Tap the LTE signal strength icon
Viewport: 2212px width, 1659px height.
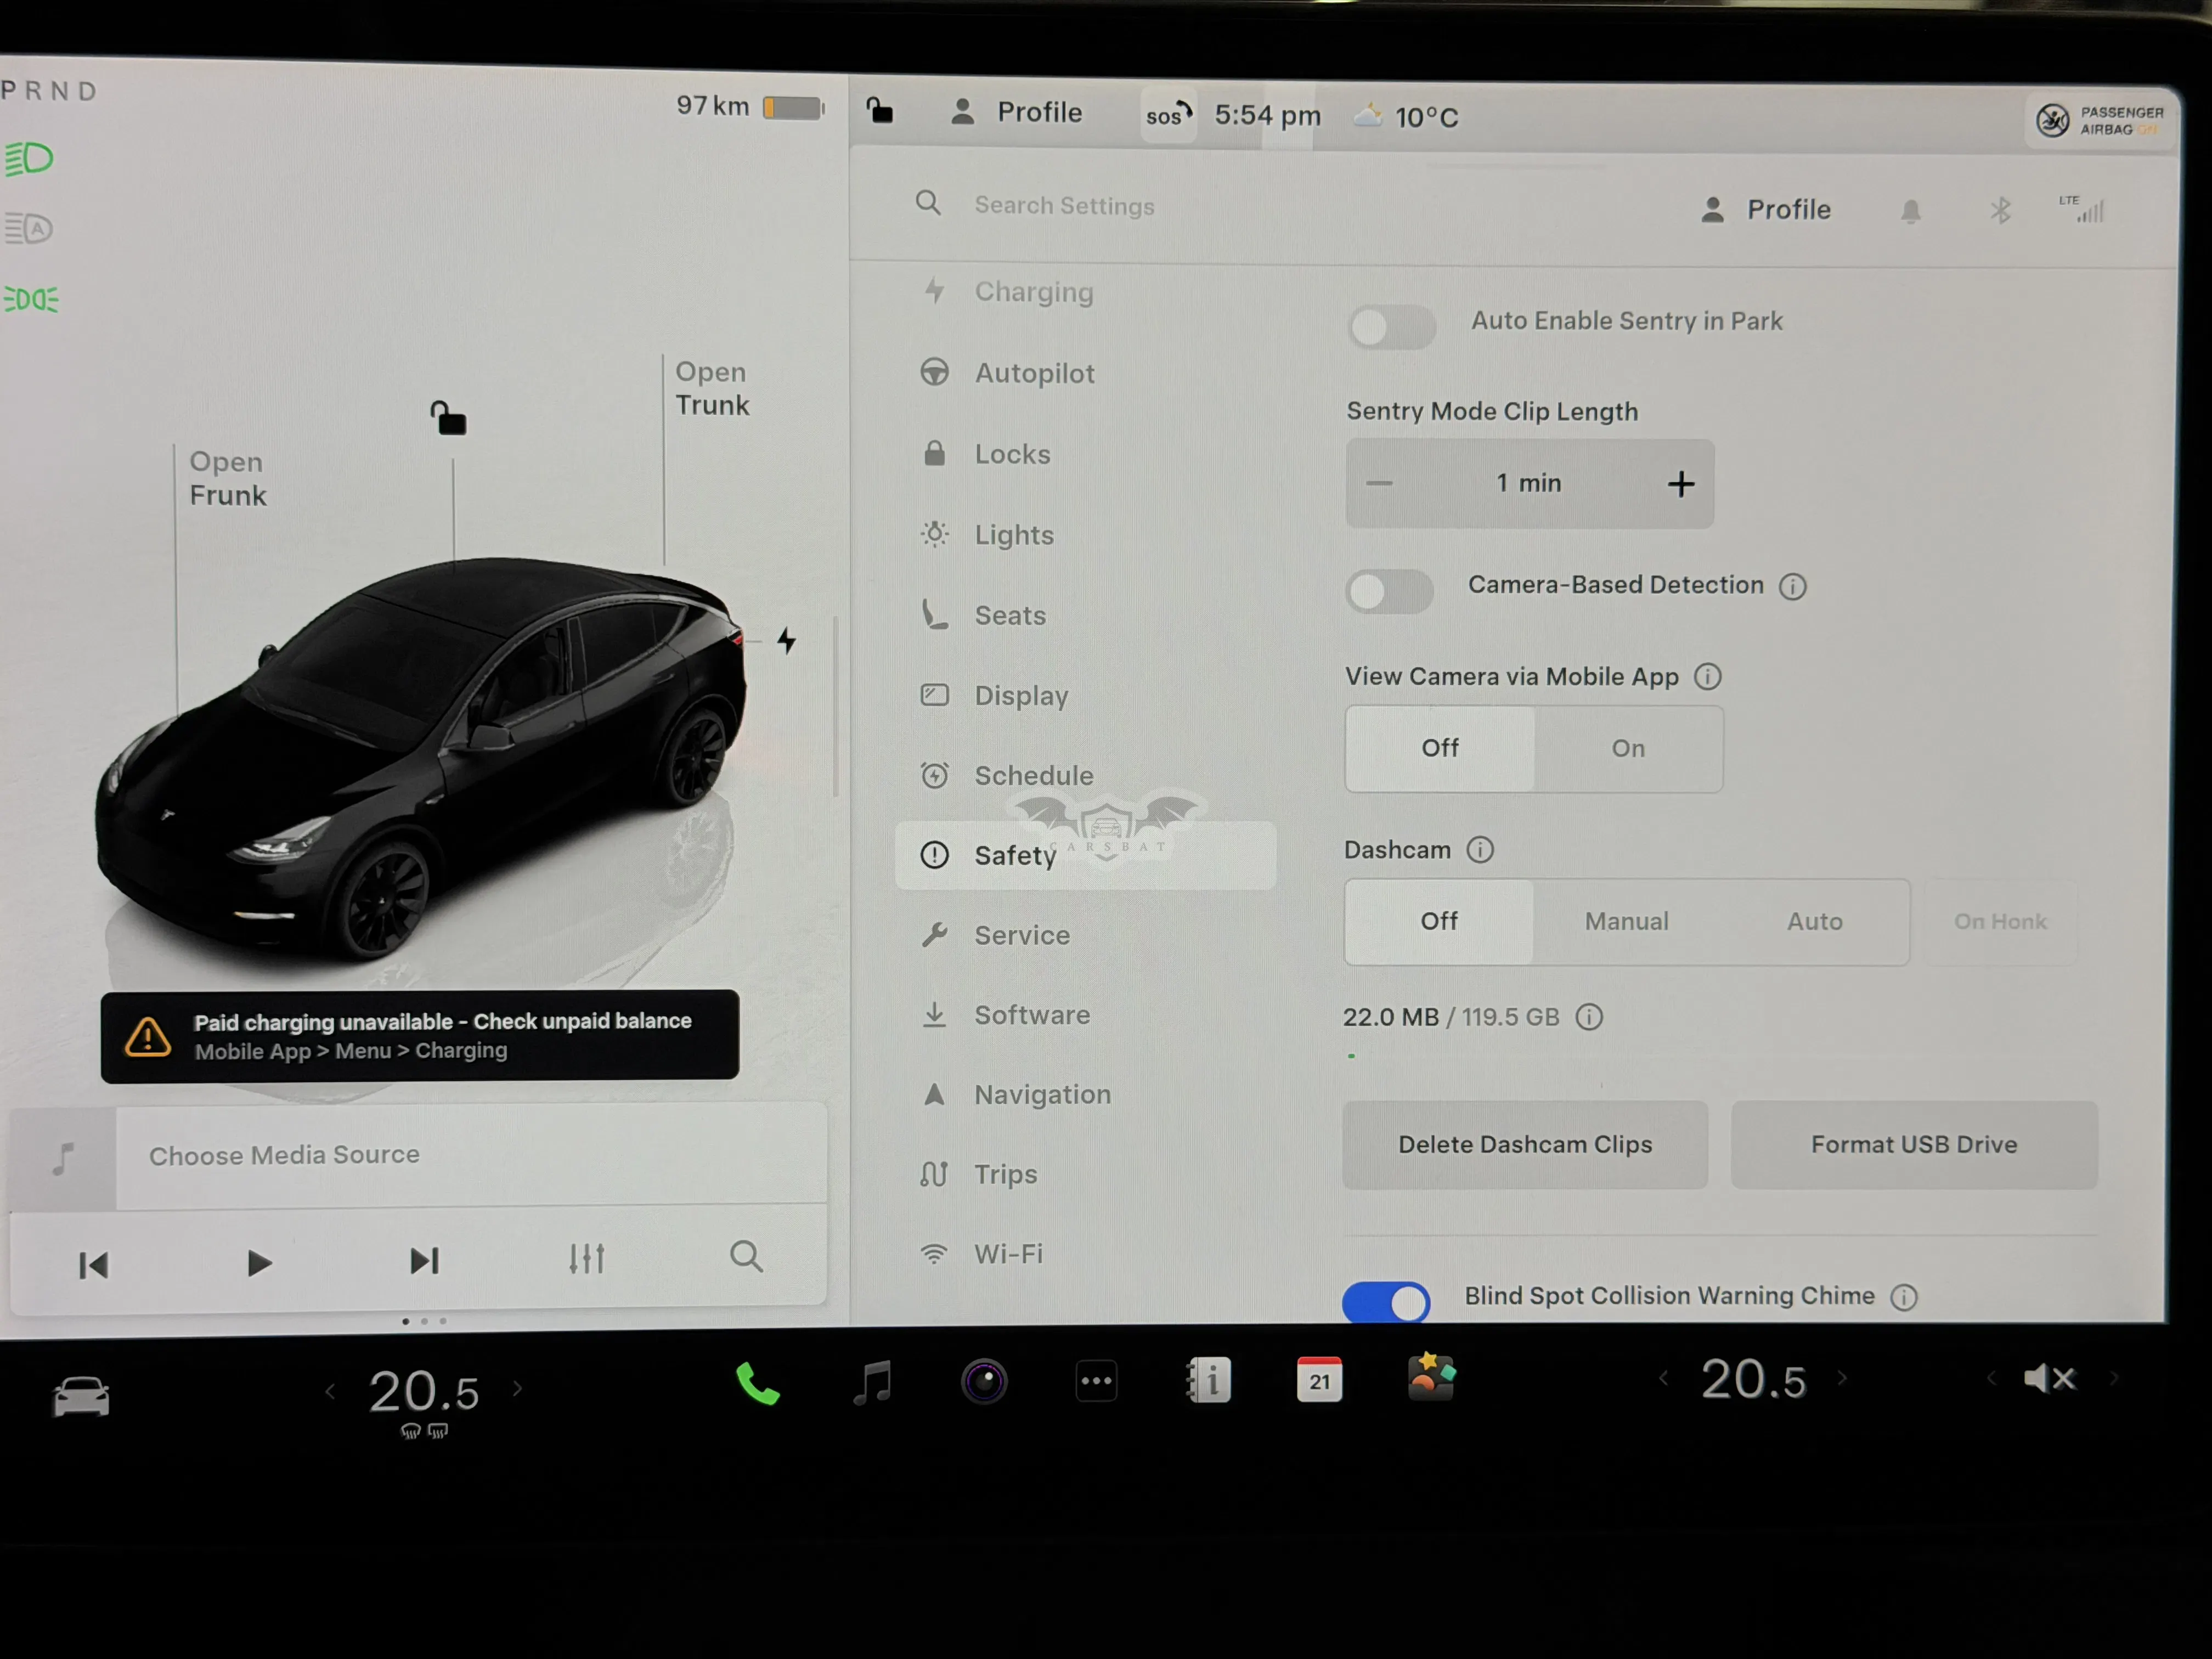(x=2081, y=209)
